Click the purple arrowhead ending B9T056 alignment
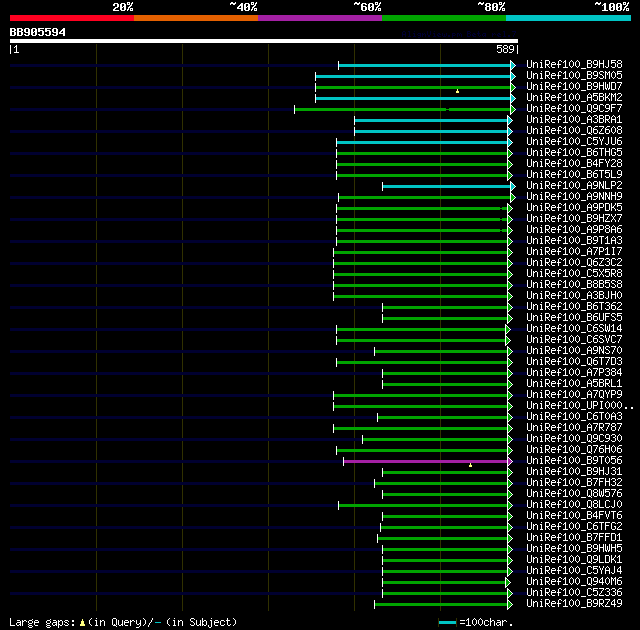Image resolution: width=640 pixels, height=630 pixels. click(510, 461)
